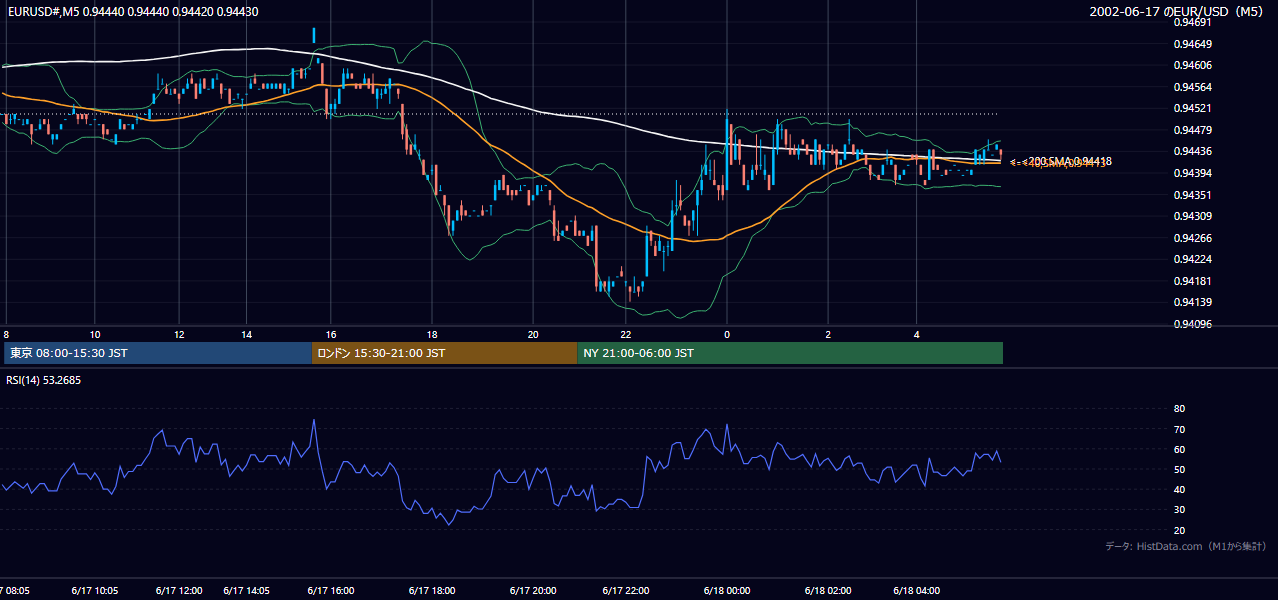Click price axis label 0.94606

(1193, 65)
